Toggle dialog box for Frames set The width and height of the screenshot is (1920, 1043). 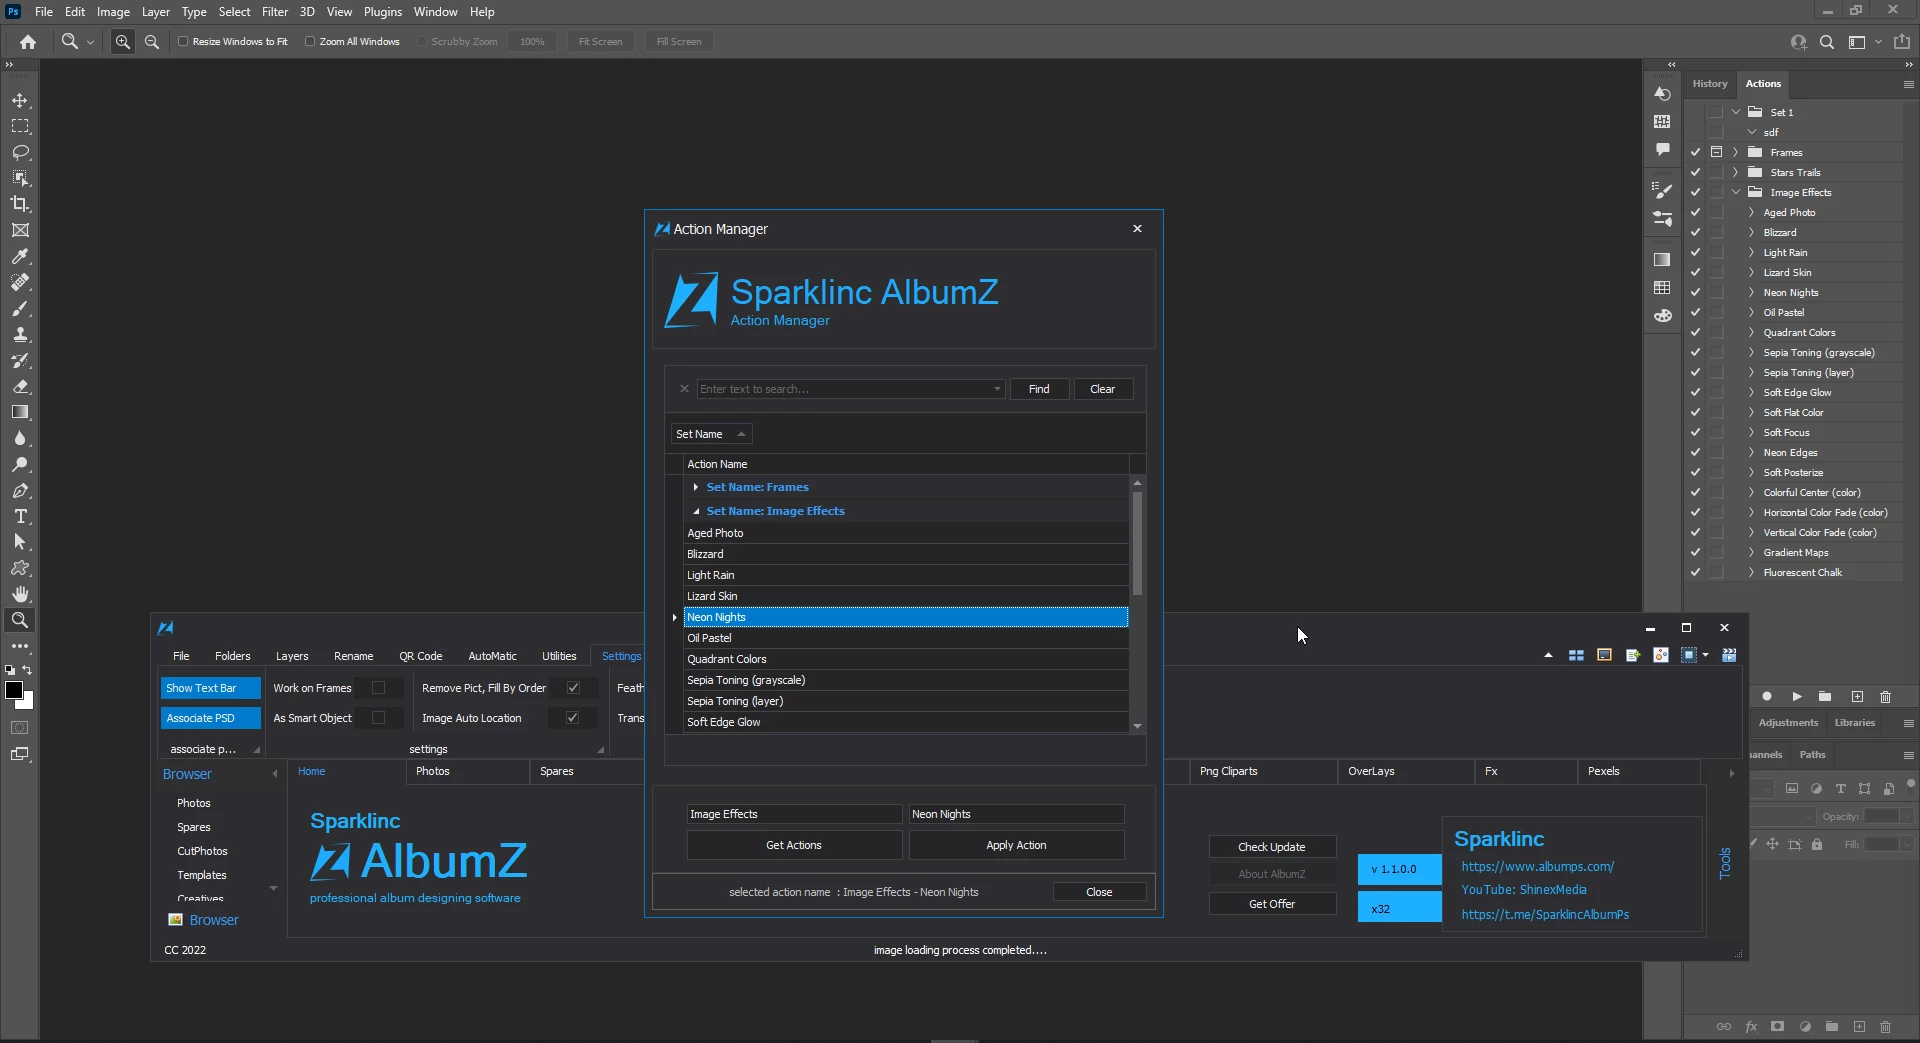[1717, 152]
